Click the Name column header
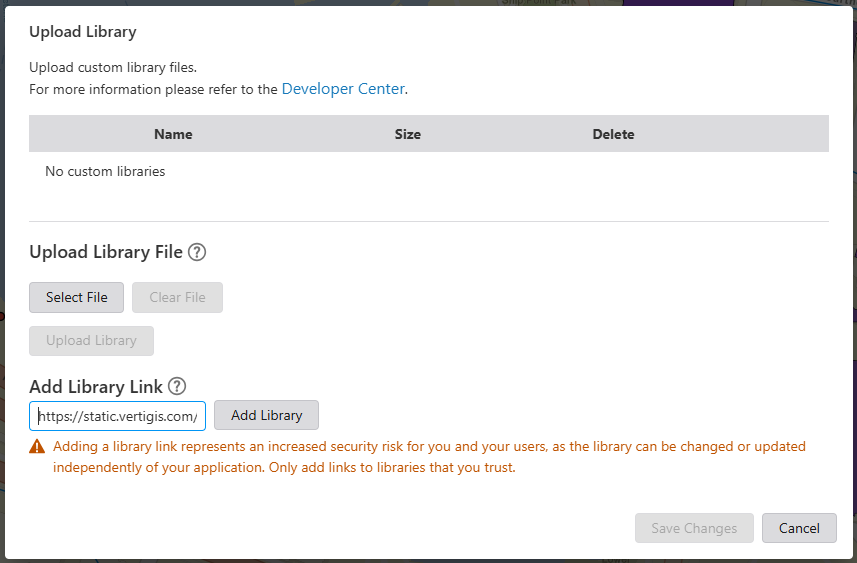This screenshot has width=857, height=563. tap(173, 134)
